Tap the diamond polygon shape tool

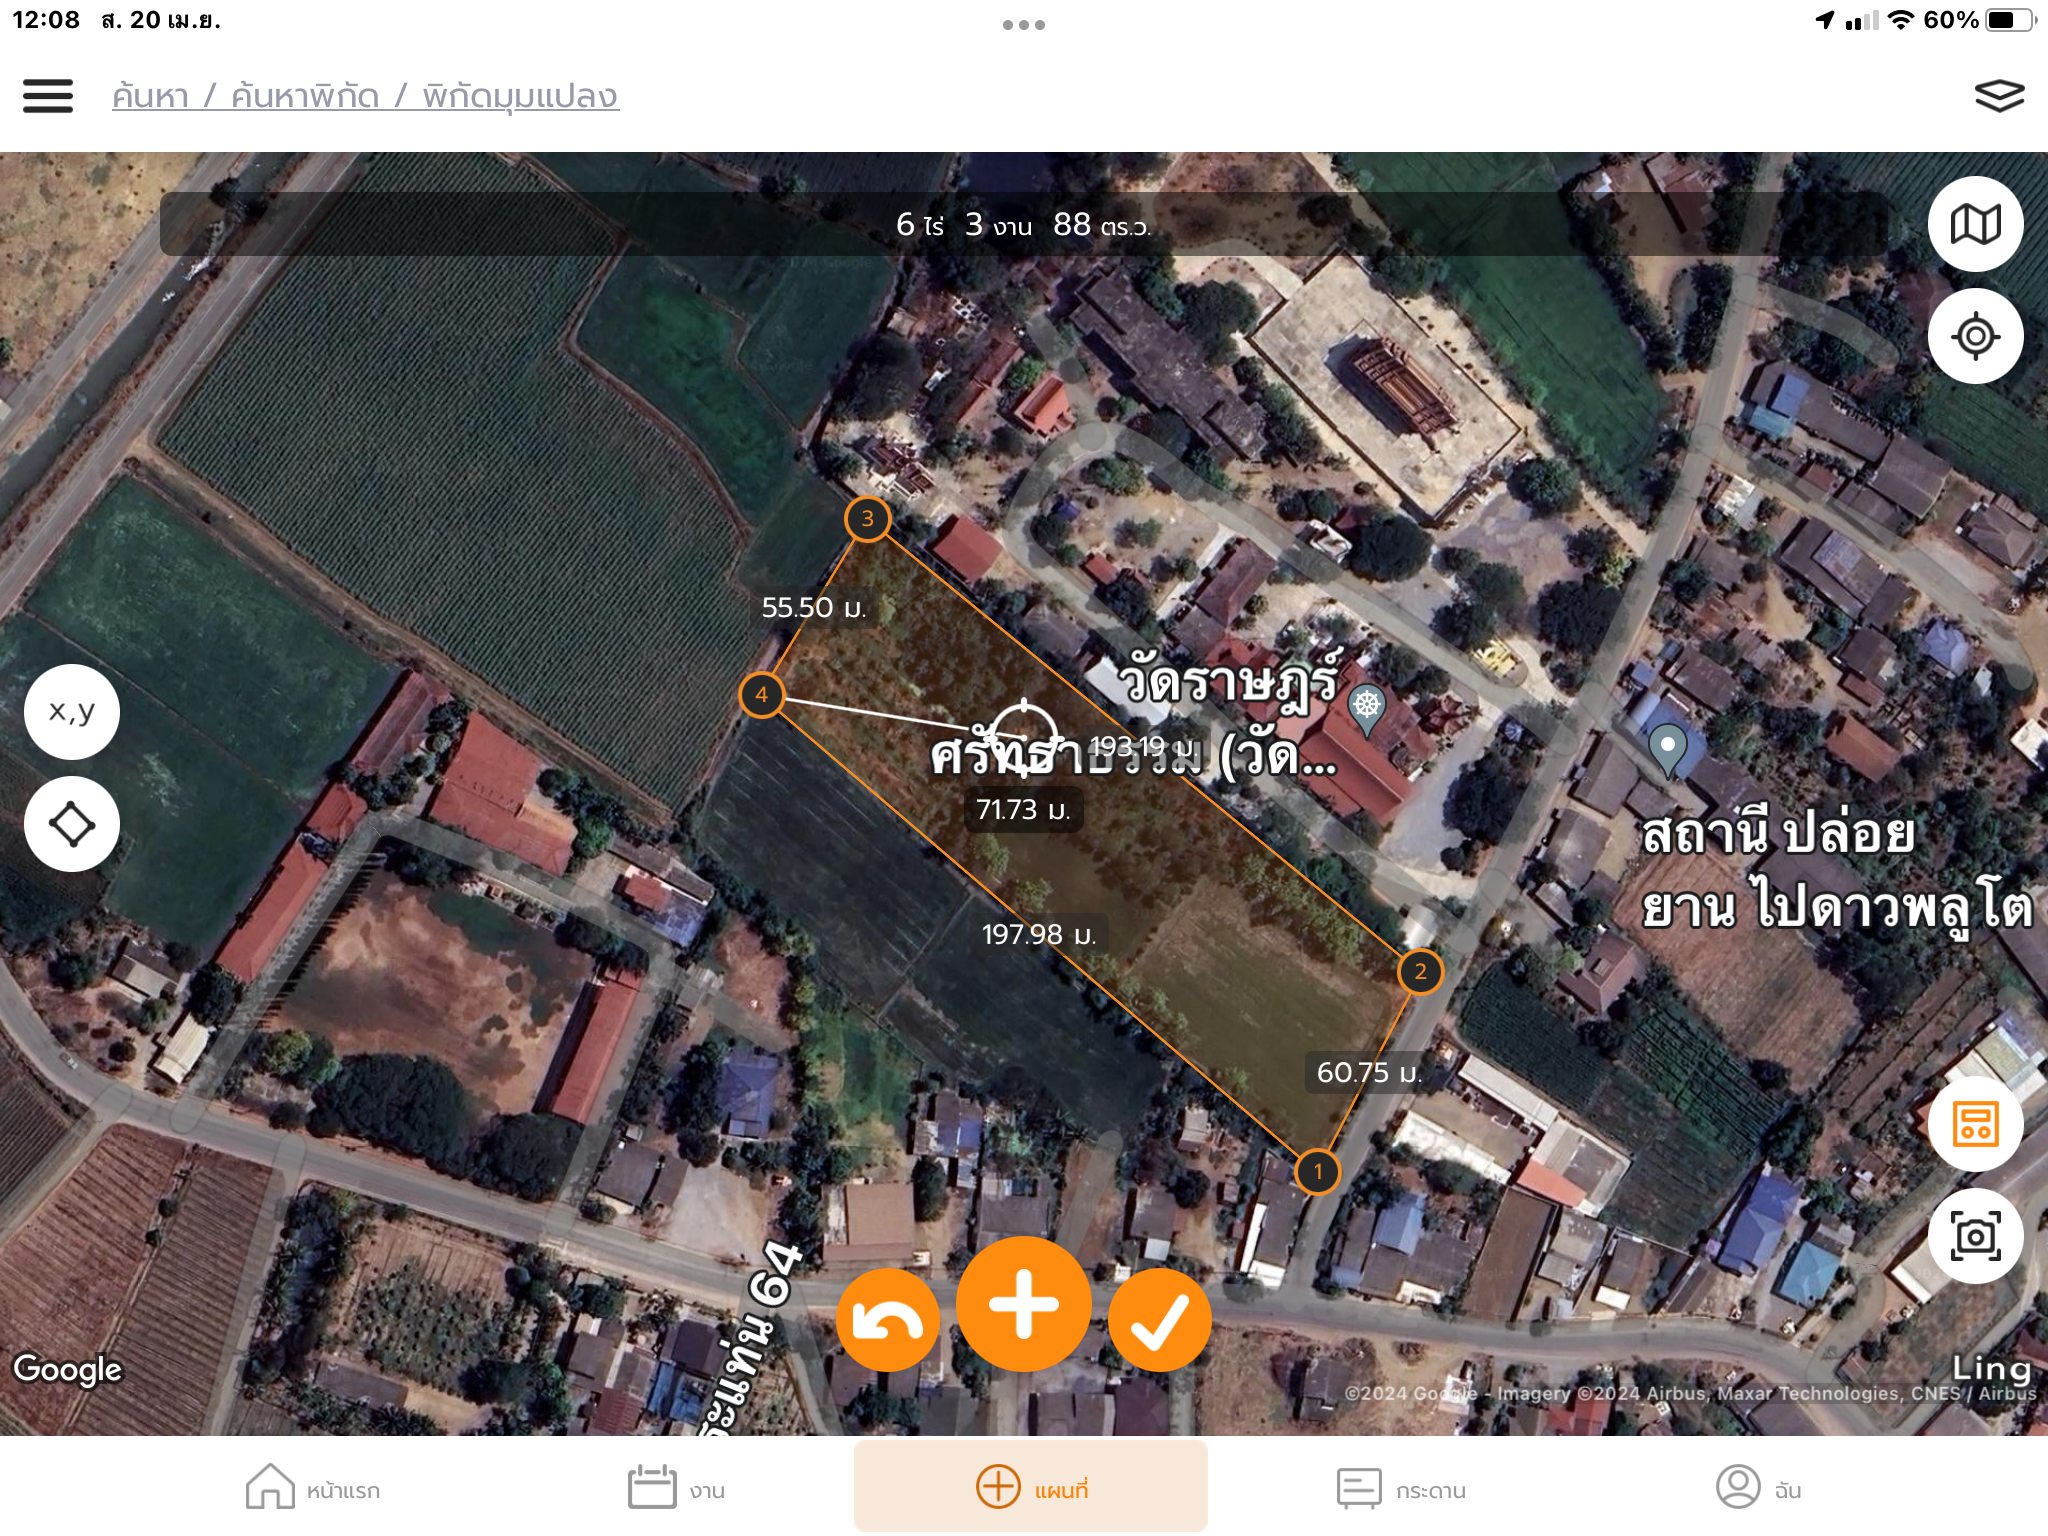pyautogui.click(x=72, y=825)
